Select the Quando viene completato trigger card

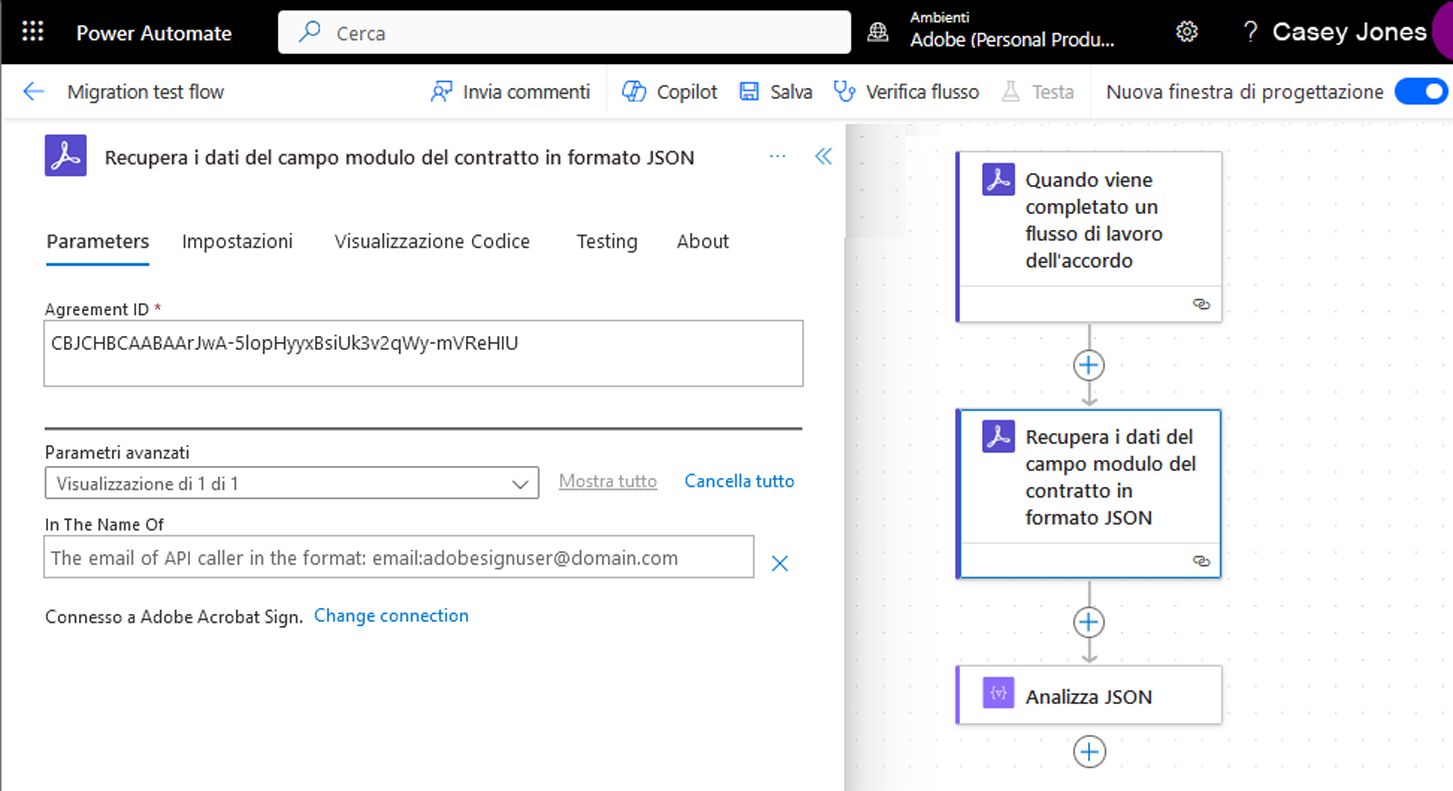[1089, 237]
